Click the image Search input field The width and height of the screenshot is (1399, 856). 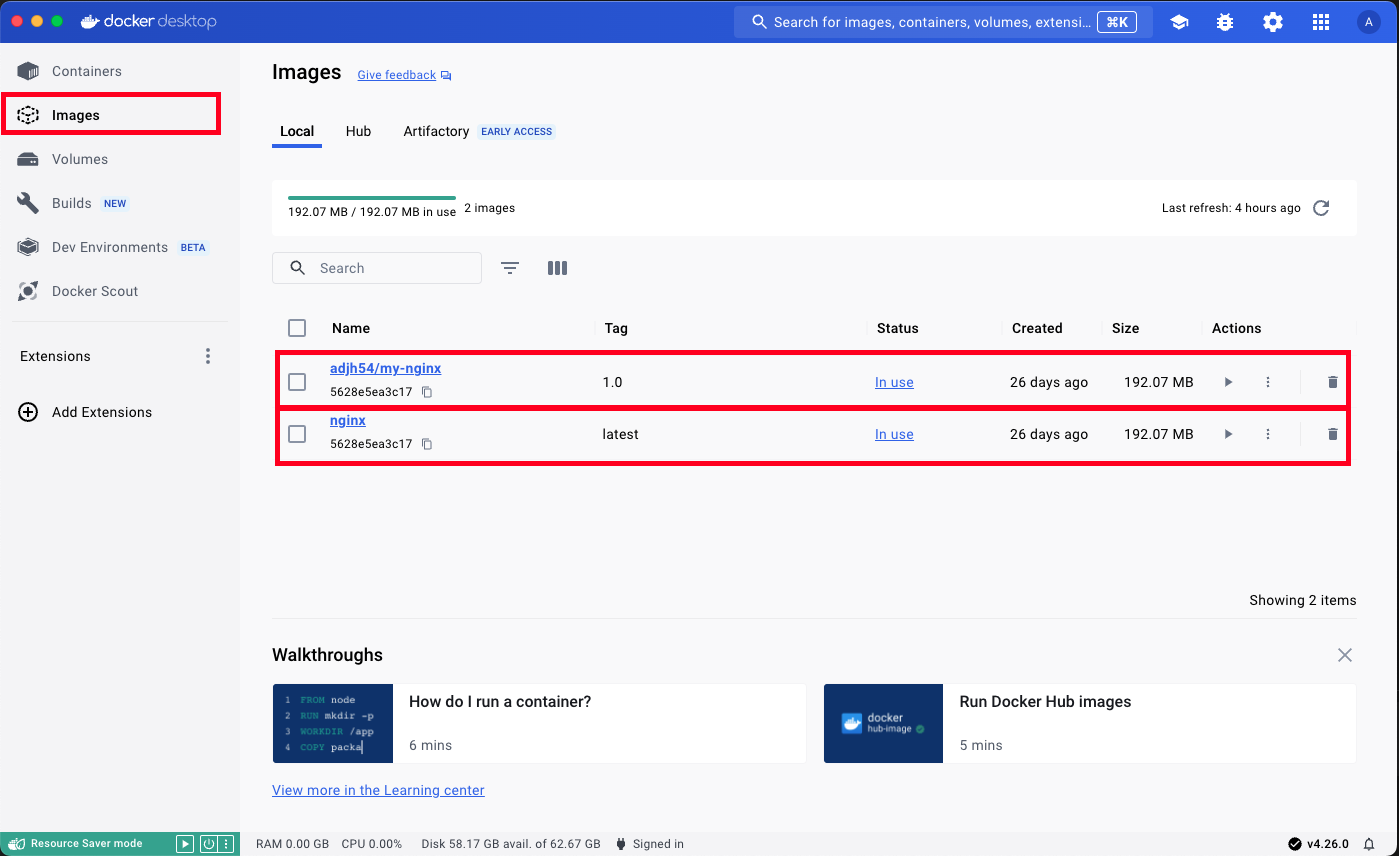(x=377, y=268)
